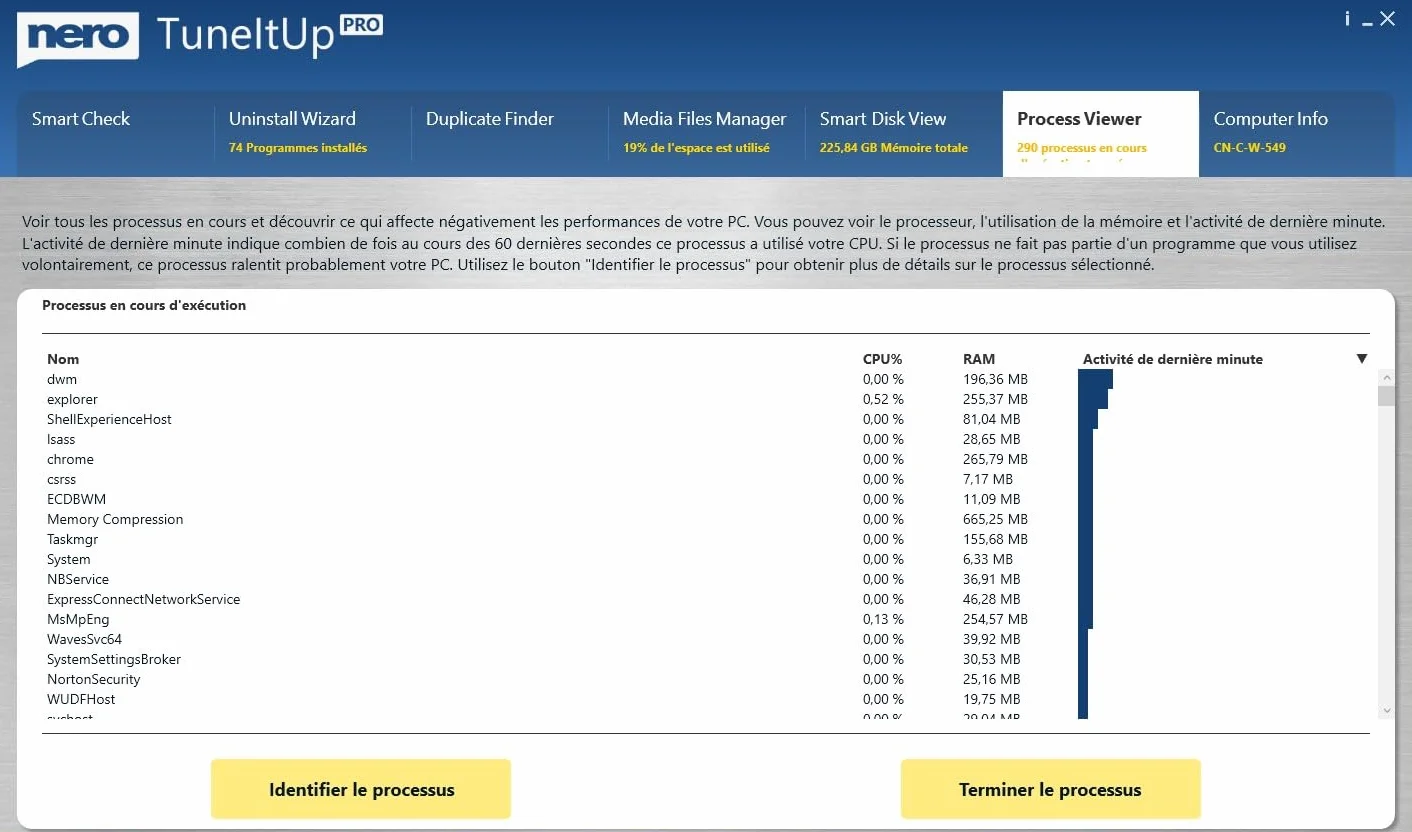Switch to the Uninstall Wizard tab
Image resolution: width=1412 pixels, height=832 pixels.
point(312,134)
